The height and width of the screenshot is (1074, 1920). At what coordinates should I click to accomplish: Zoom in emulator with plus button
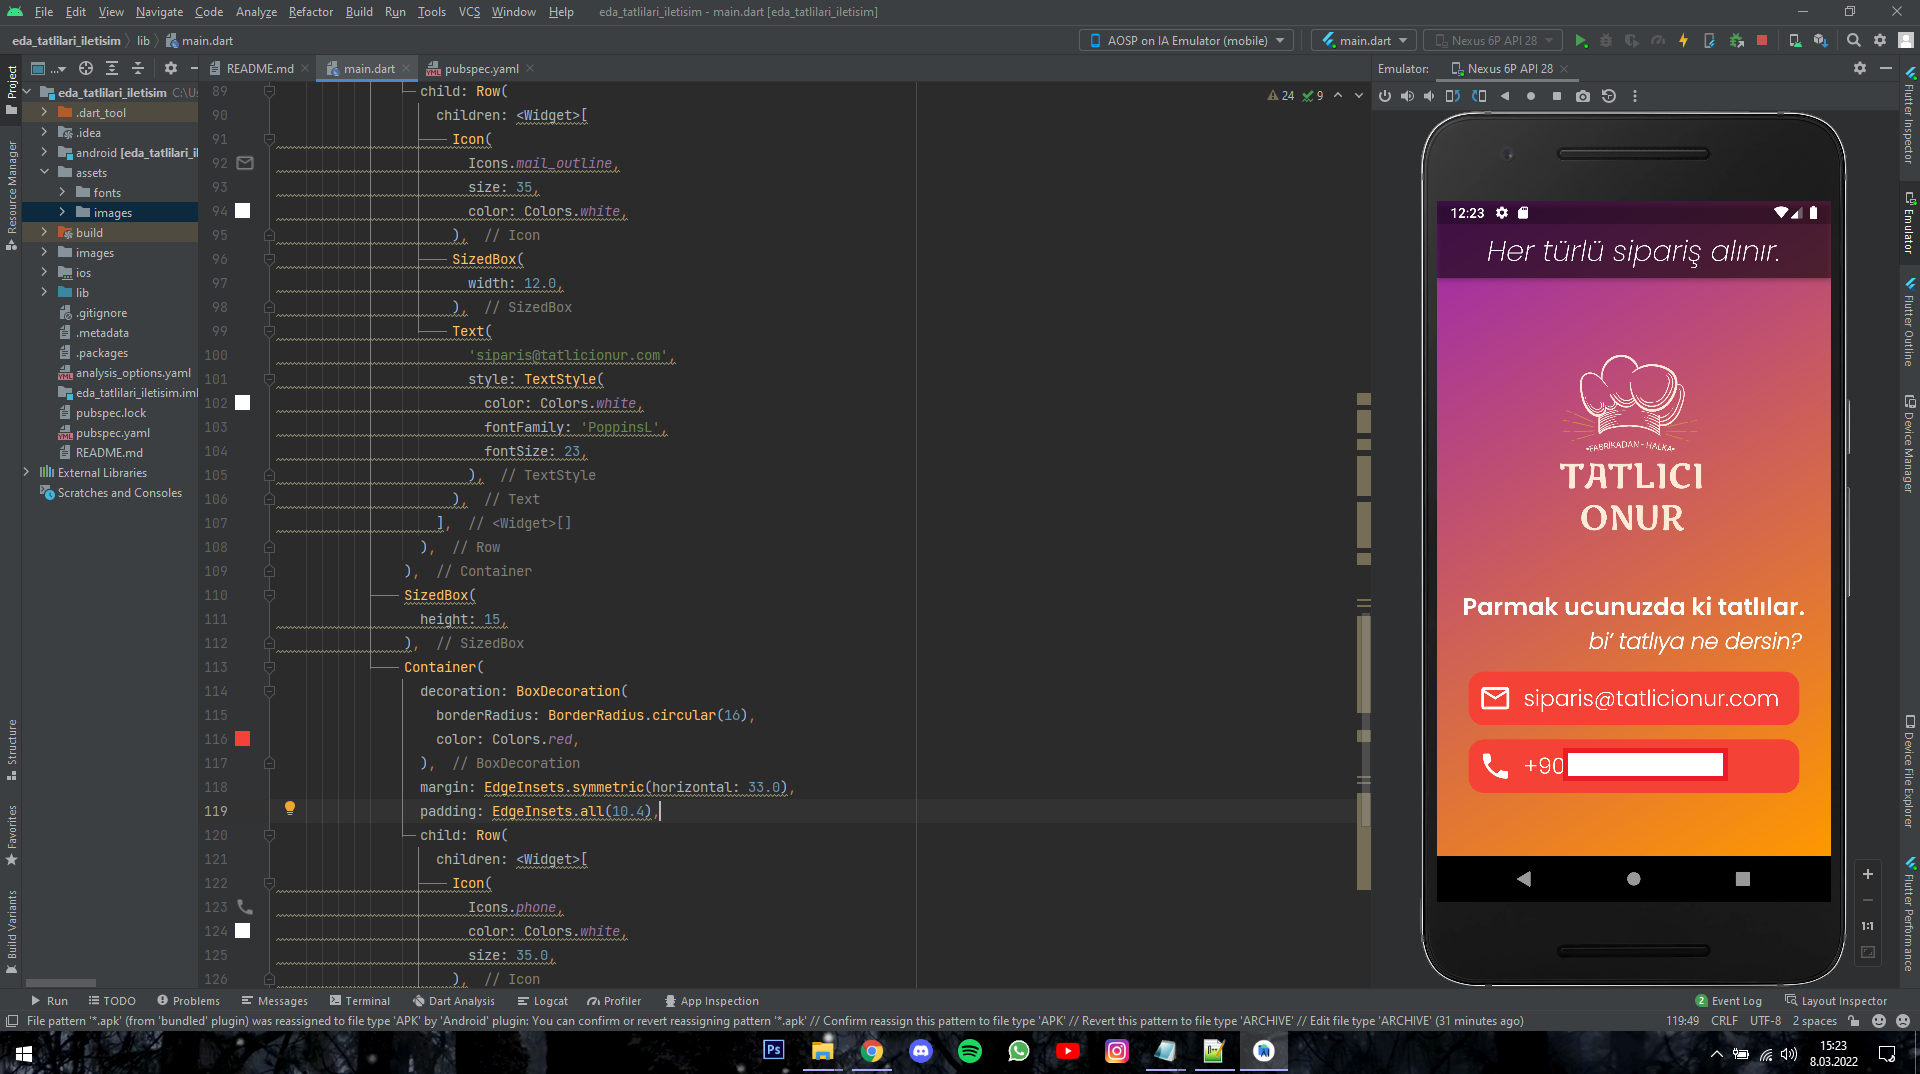point(1867,874)
